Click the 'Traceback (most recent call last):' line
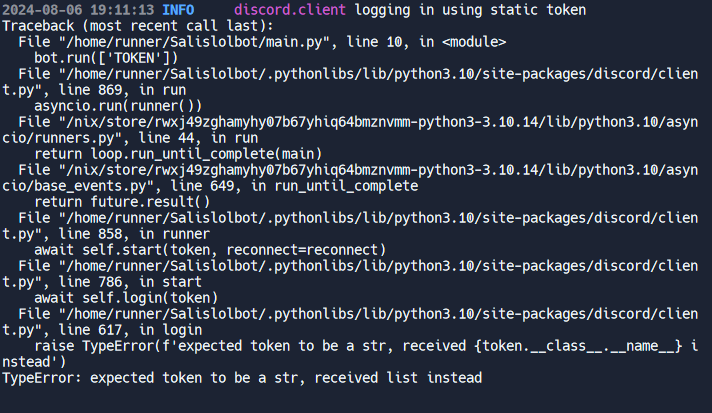The height and width of the screenshot is (413, 712). (x=138, y=26)
